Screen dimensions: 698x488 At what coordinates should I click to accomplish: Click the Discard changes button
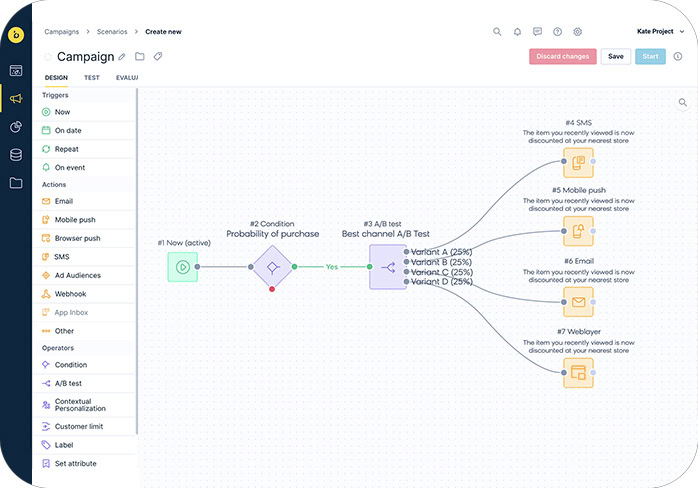tap(562, 57)
